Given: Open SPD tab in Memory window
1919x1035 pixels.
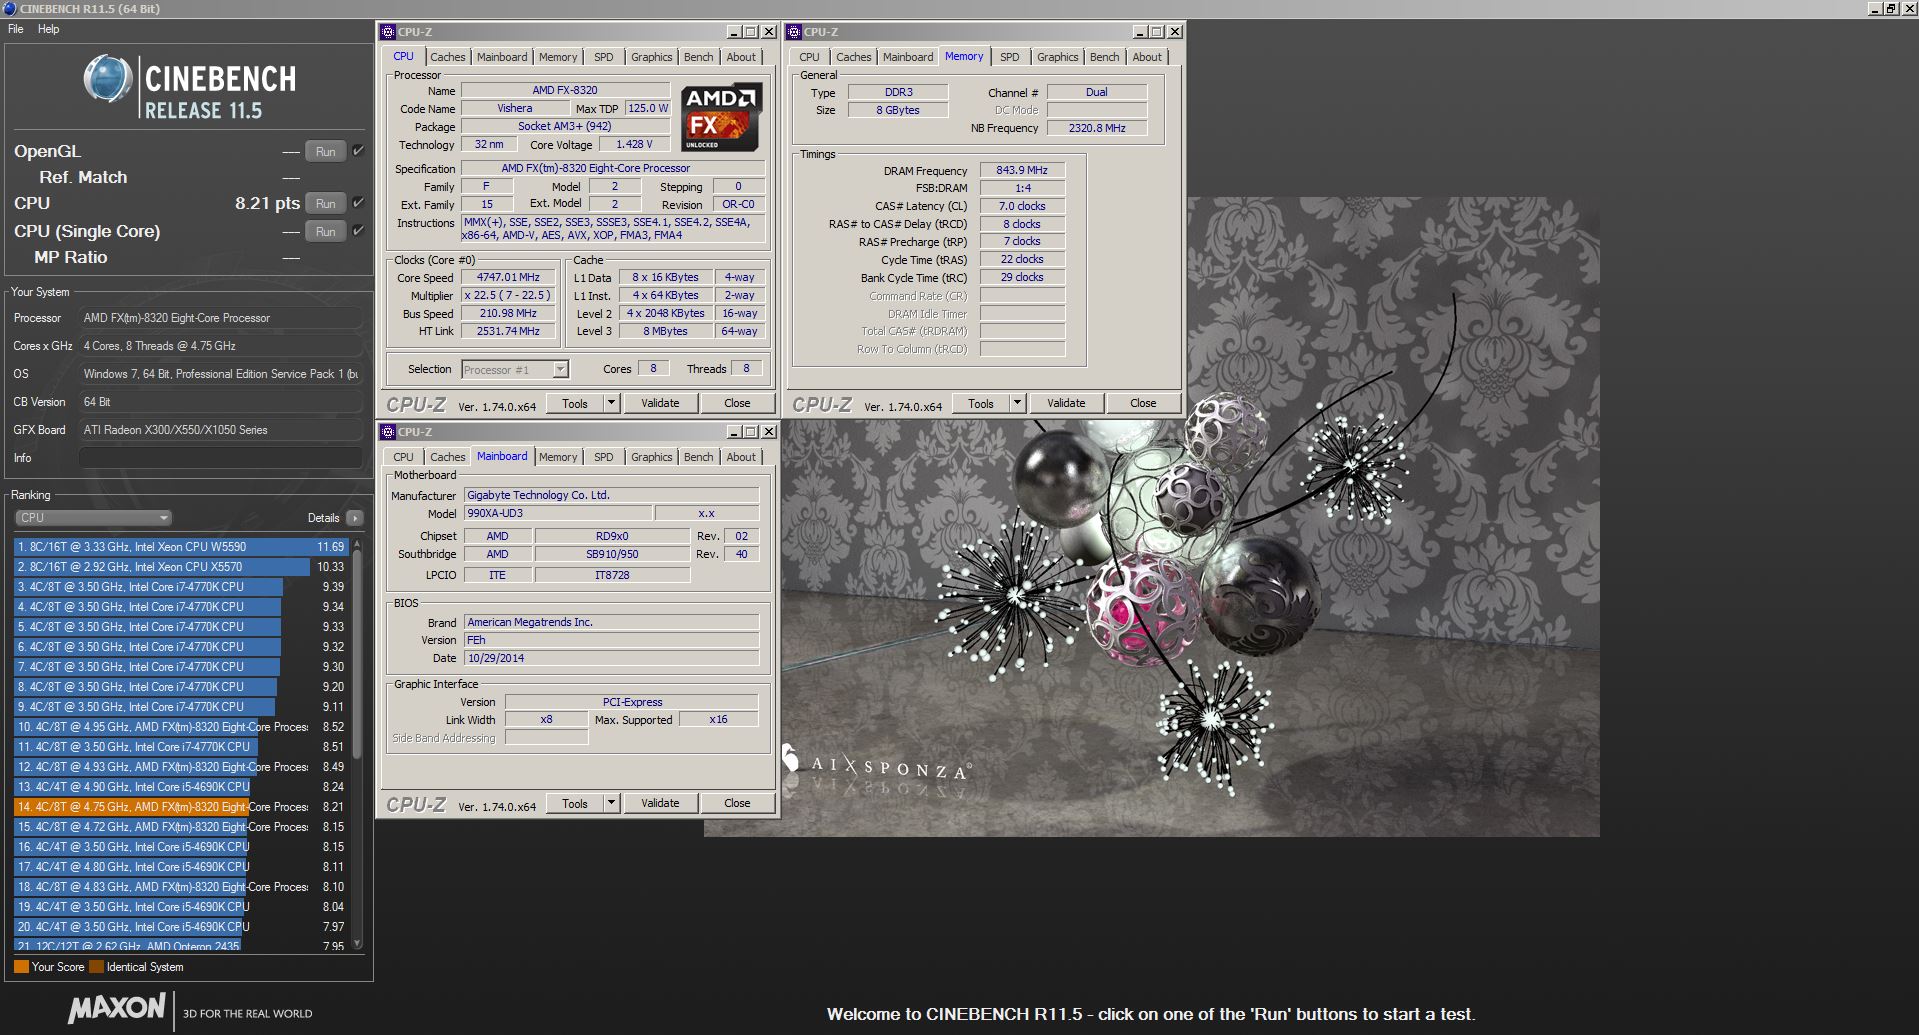Looking at the screenshot, I should pyautogui.click(x=1010, y=57).
